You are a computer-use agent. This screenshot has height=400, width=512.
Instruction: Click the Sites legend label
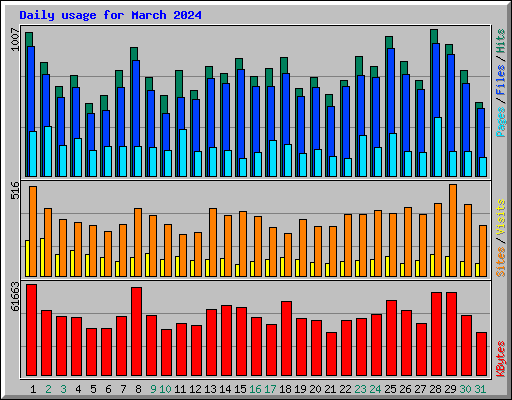pyautogui.click(x=501, y=262)
